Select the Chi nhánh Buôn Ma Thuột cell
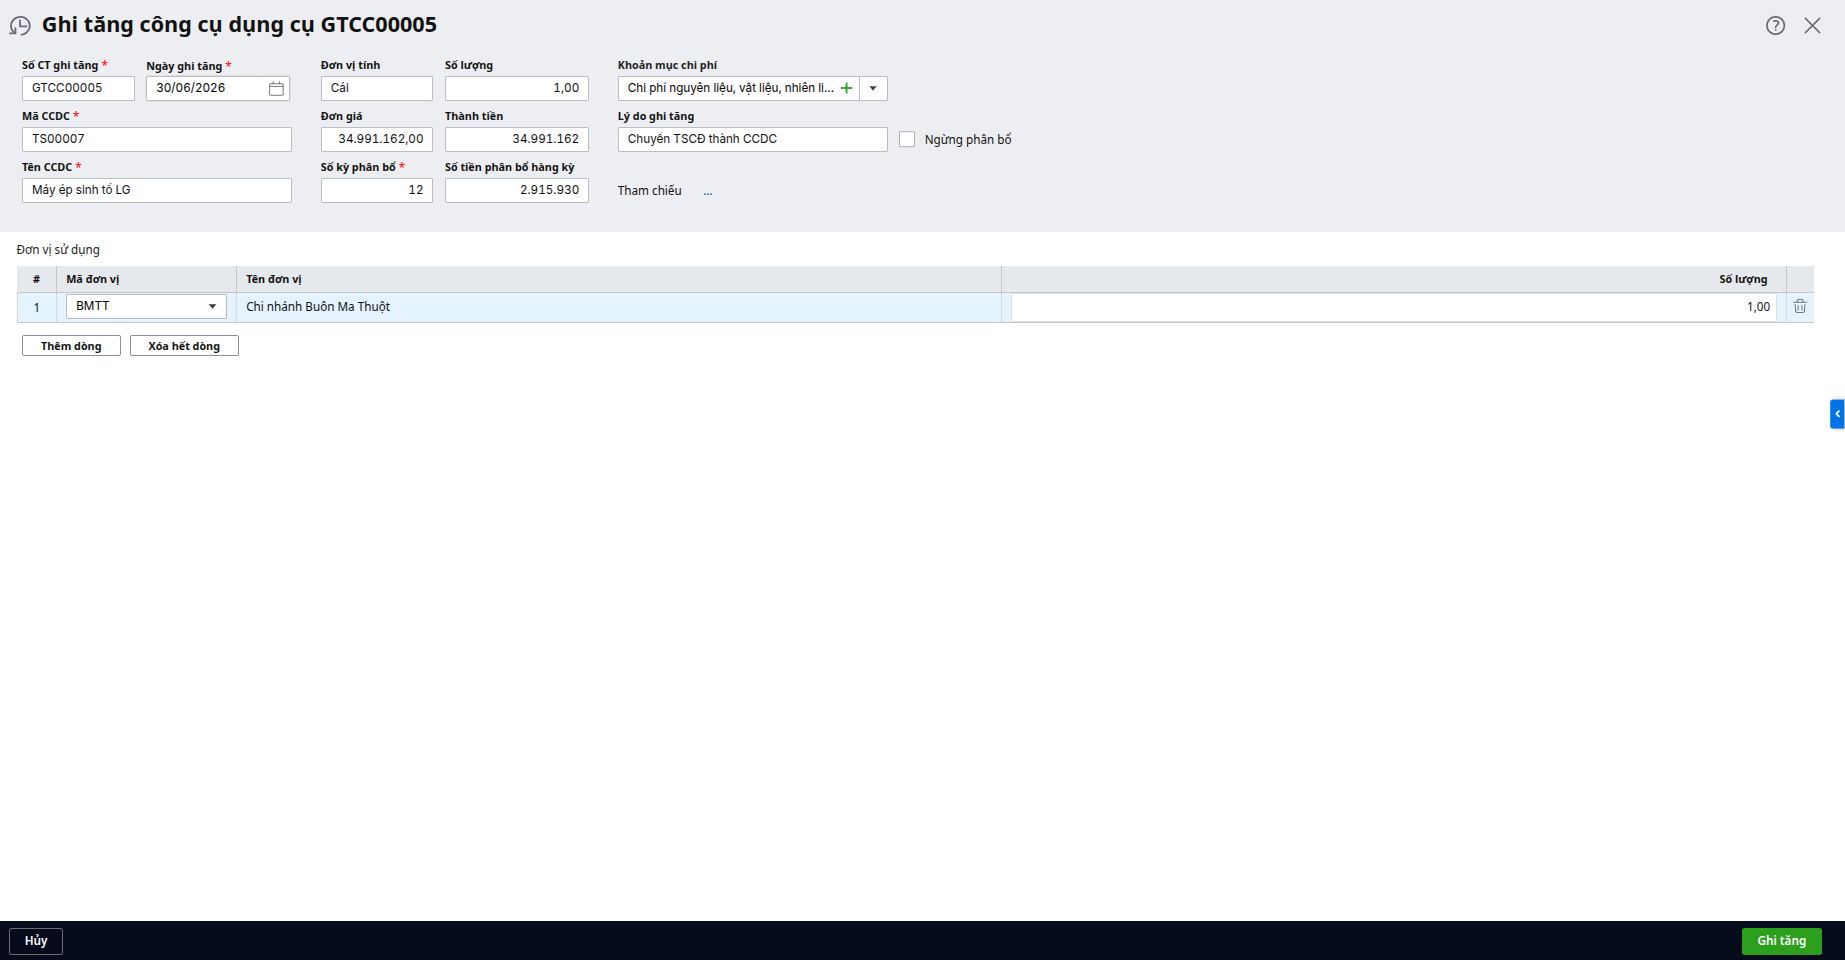This screenshot has width=1845, height=960. pos(618,307)
